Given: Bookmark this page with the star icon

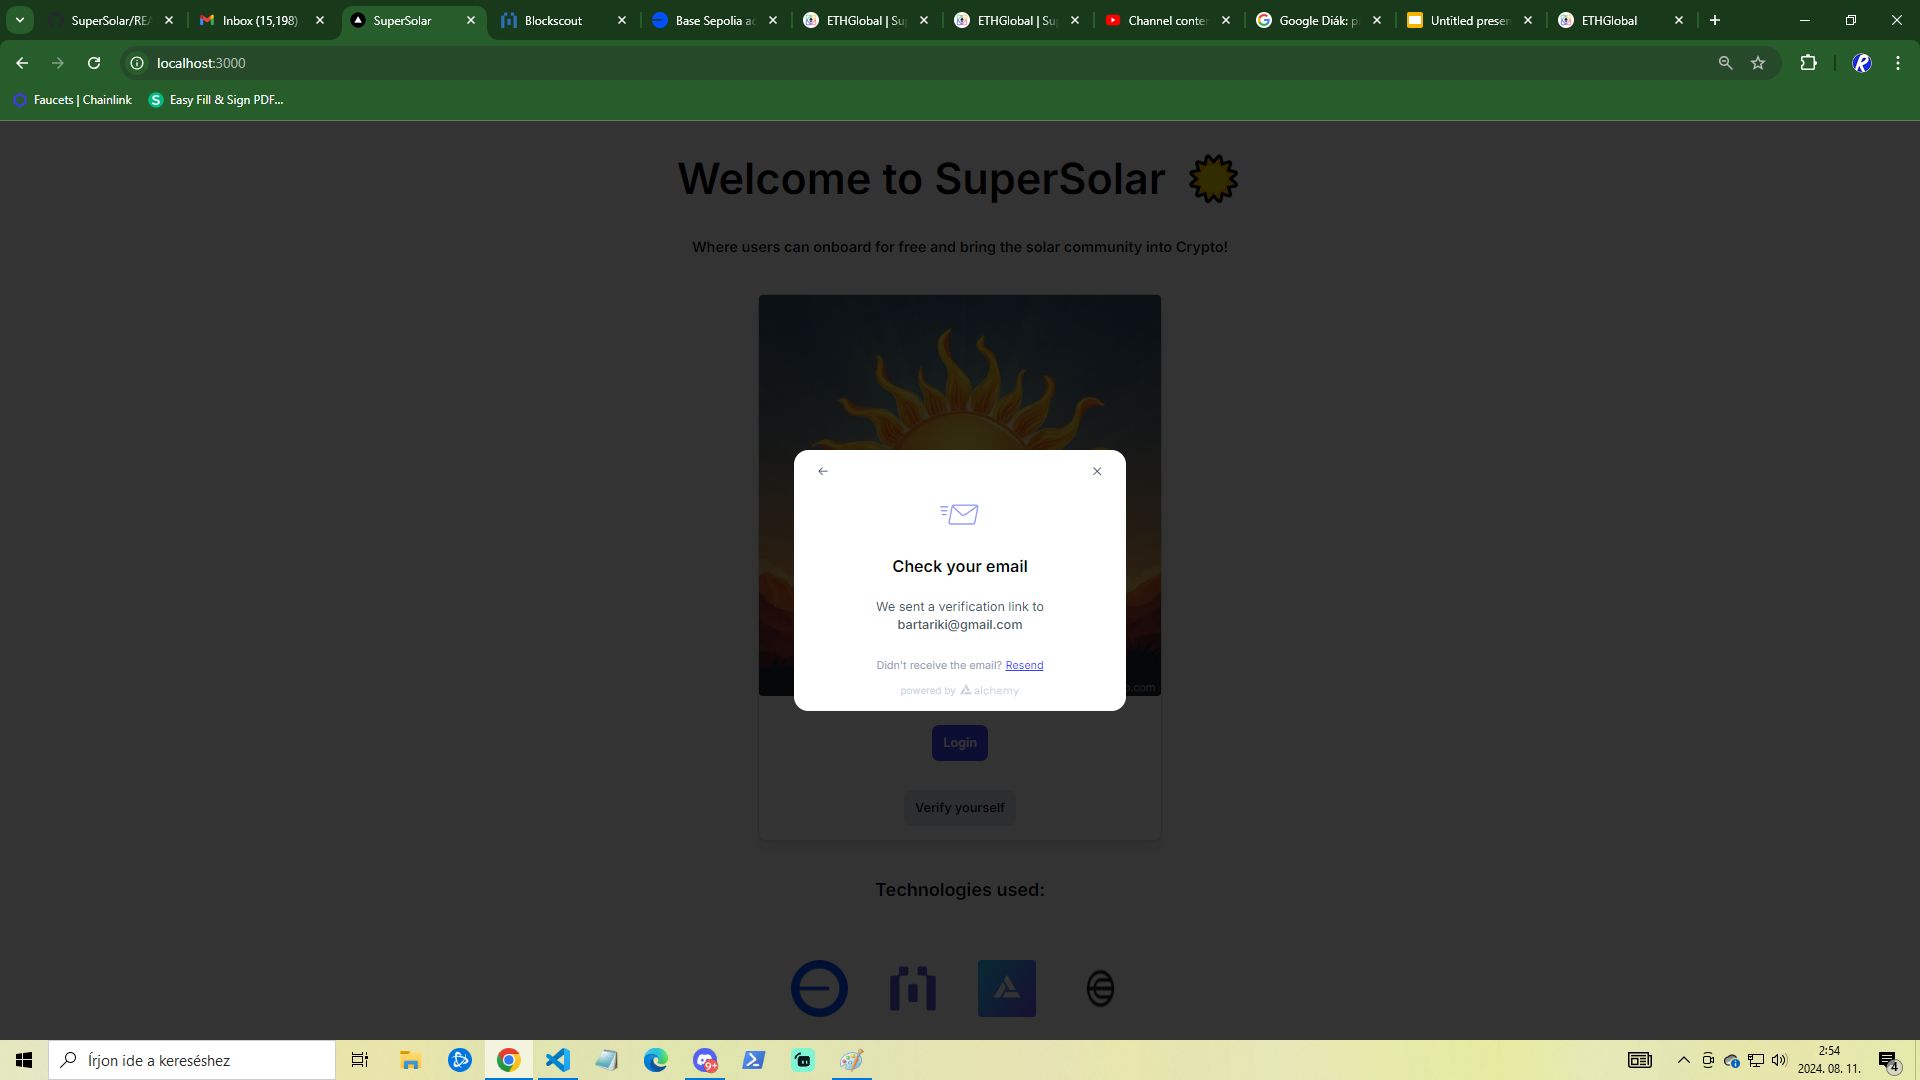Looking at the screenshot, I should (1758, 63).
